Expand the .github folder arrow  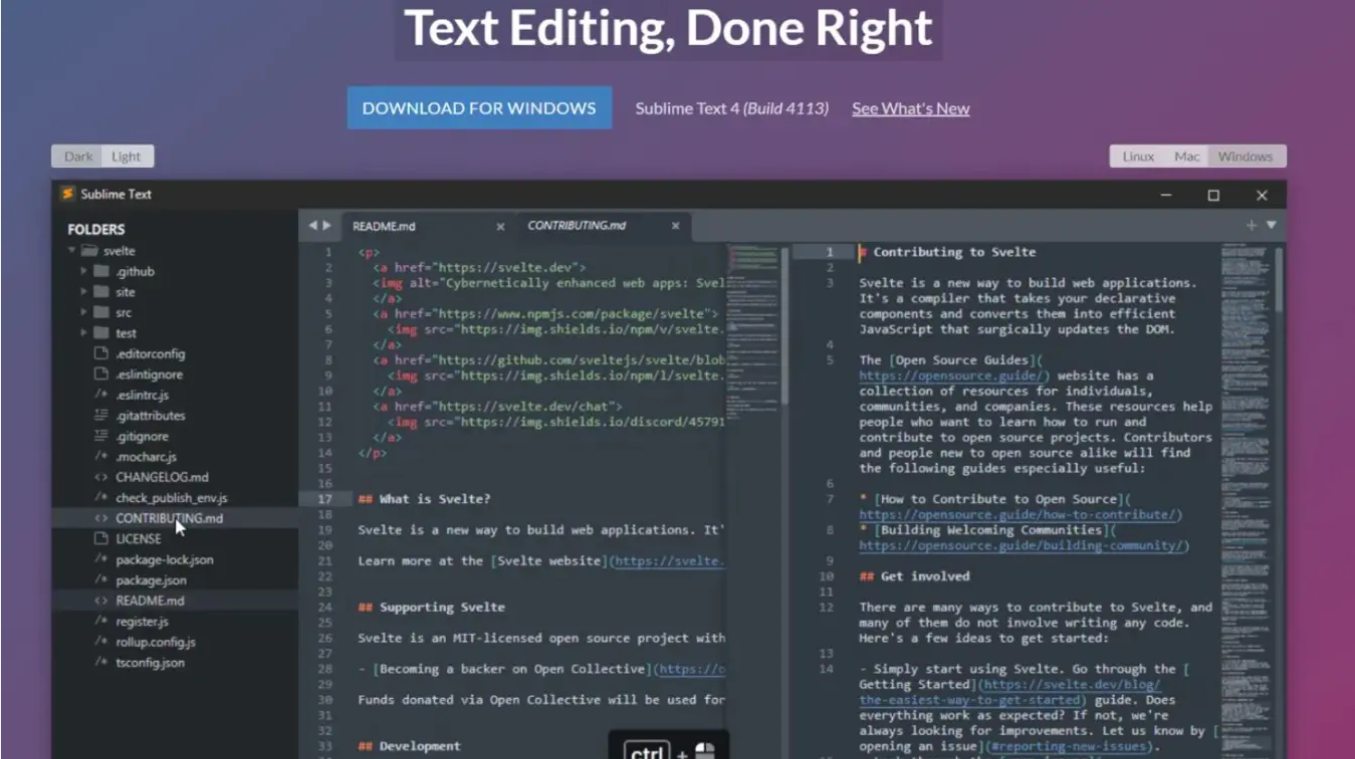[x=84, y=271]
